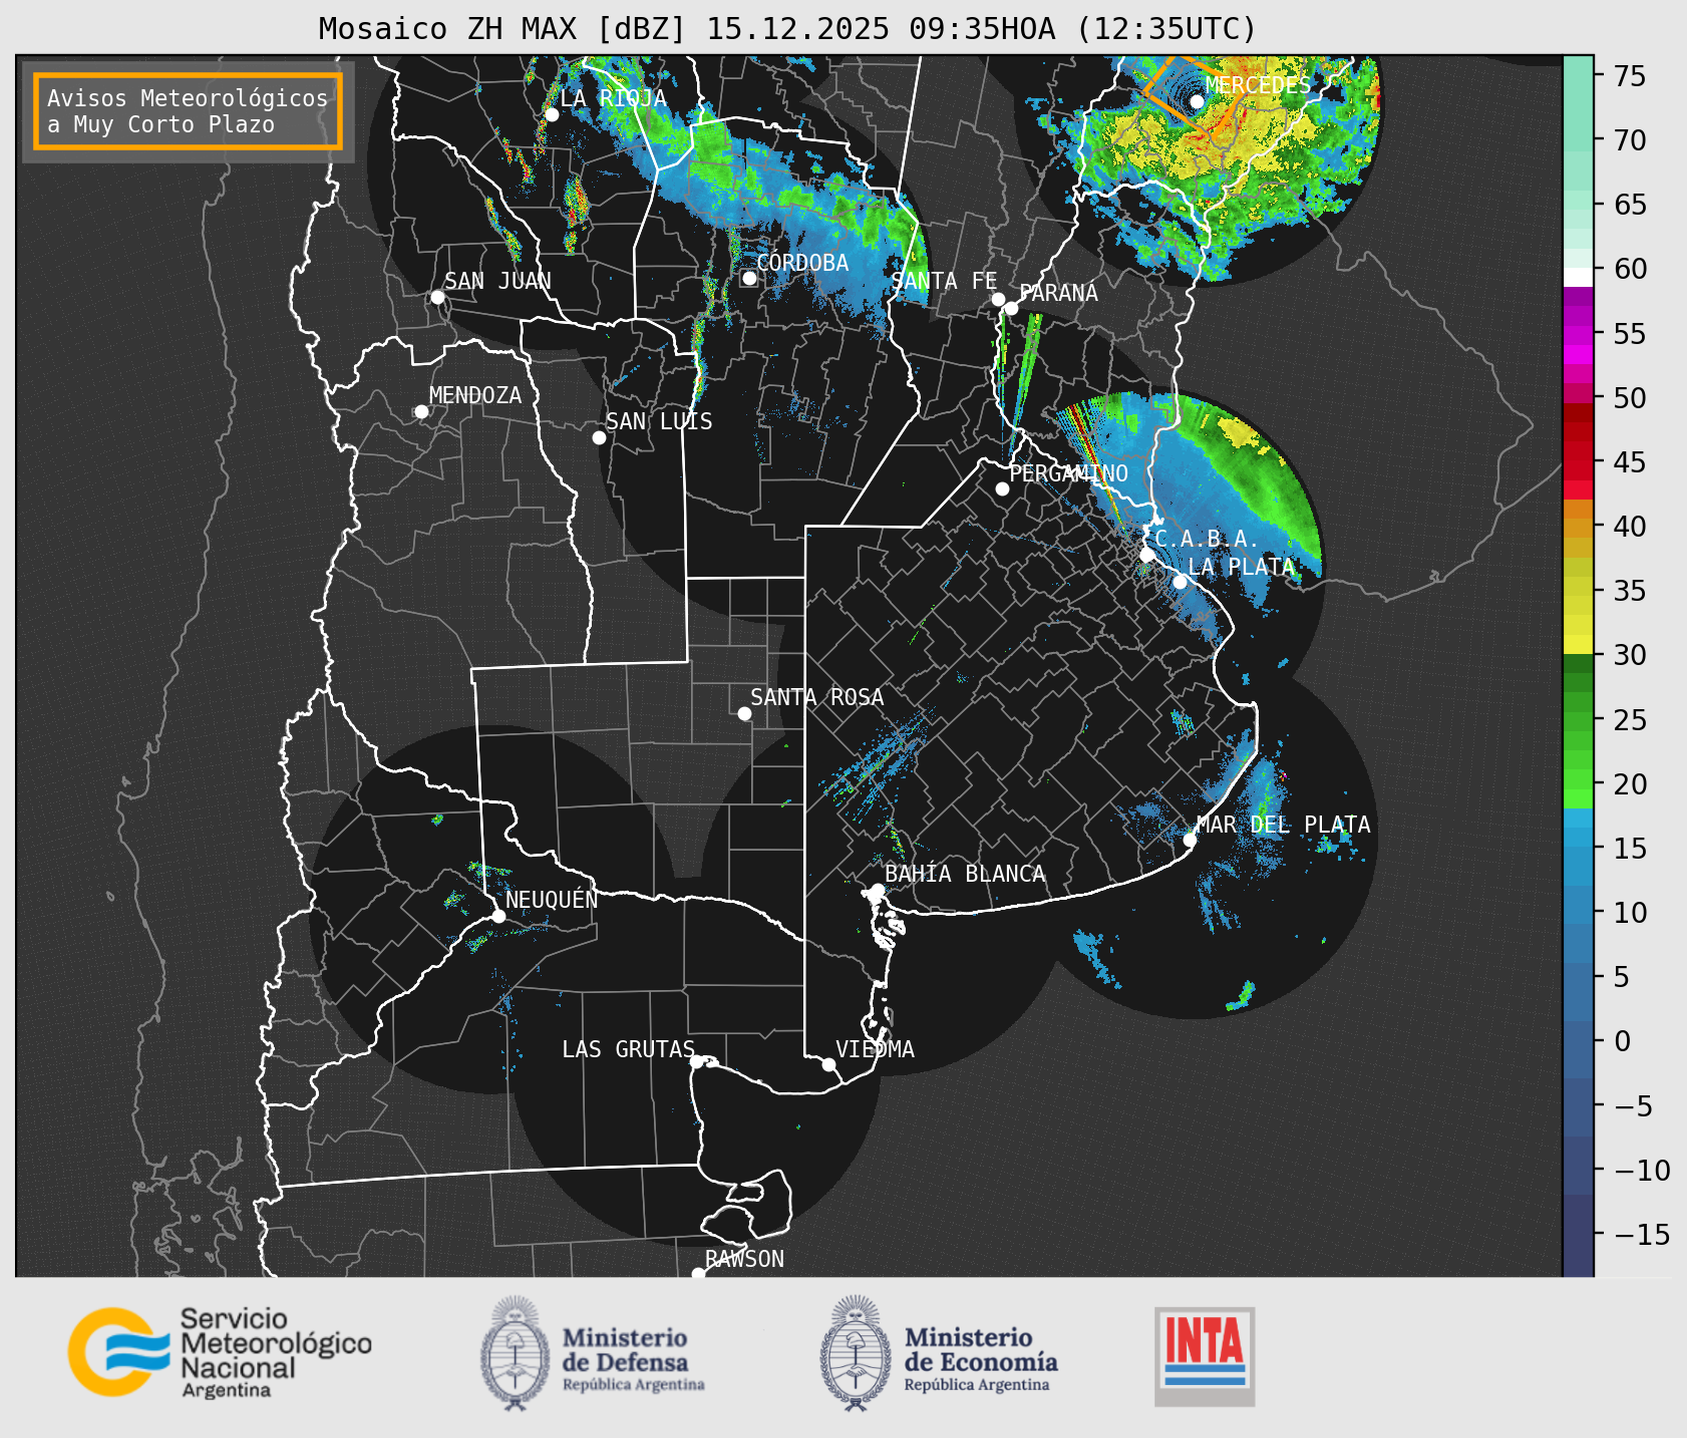This screenshot has height=1438, width=1687.
Task: Click the Avisos Meteorológicos a Muy Corto Plazo box
Action: pos(188,111)
